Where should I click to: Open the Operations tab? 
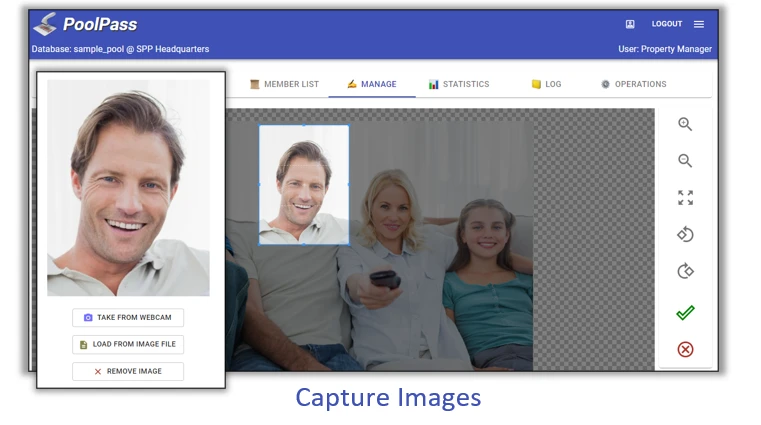coord(633,84)
